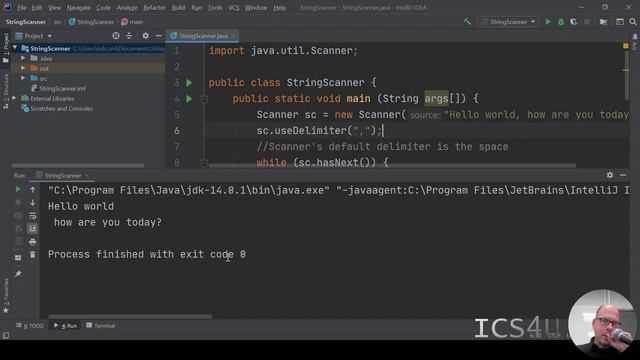Collapse the StringScanner root project node
Viewport: 640px width, 360px height.
point(15,48)
